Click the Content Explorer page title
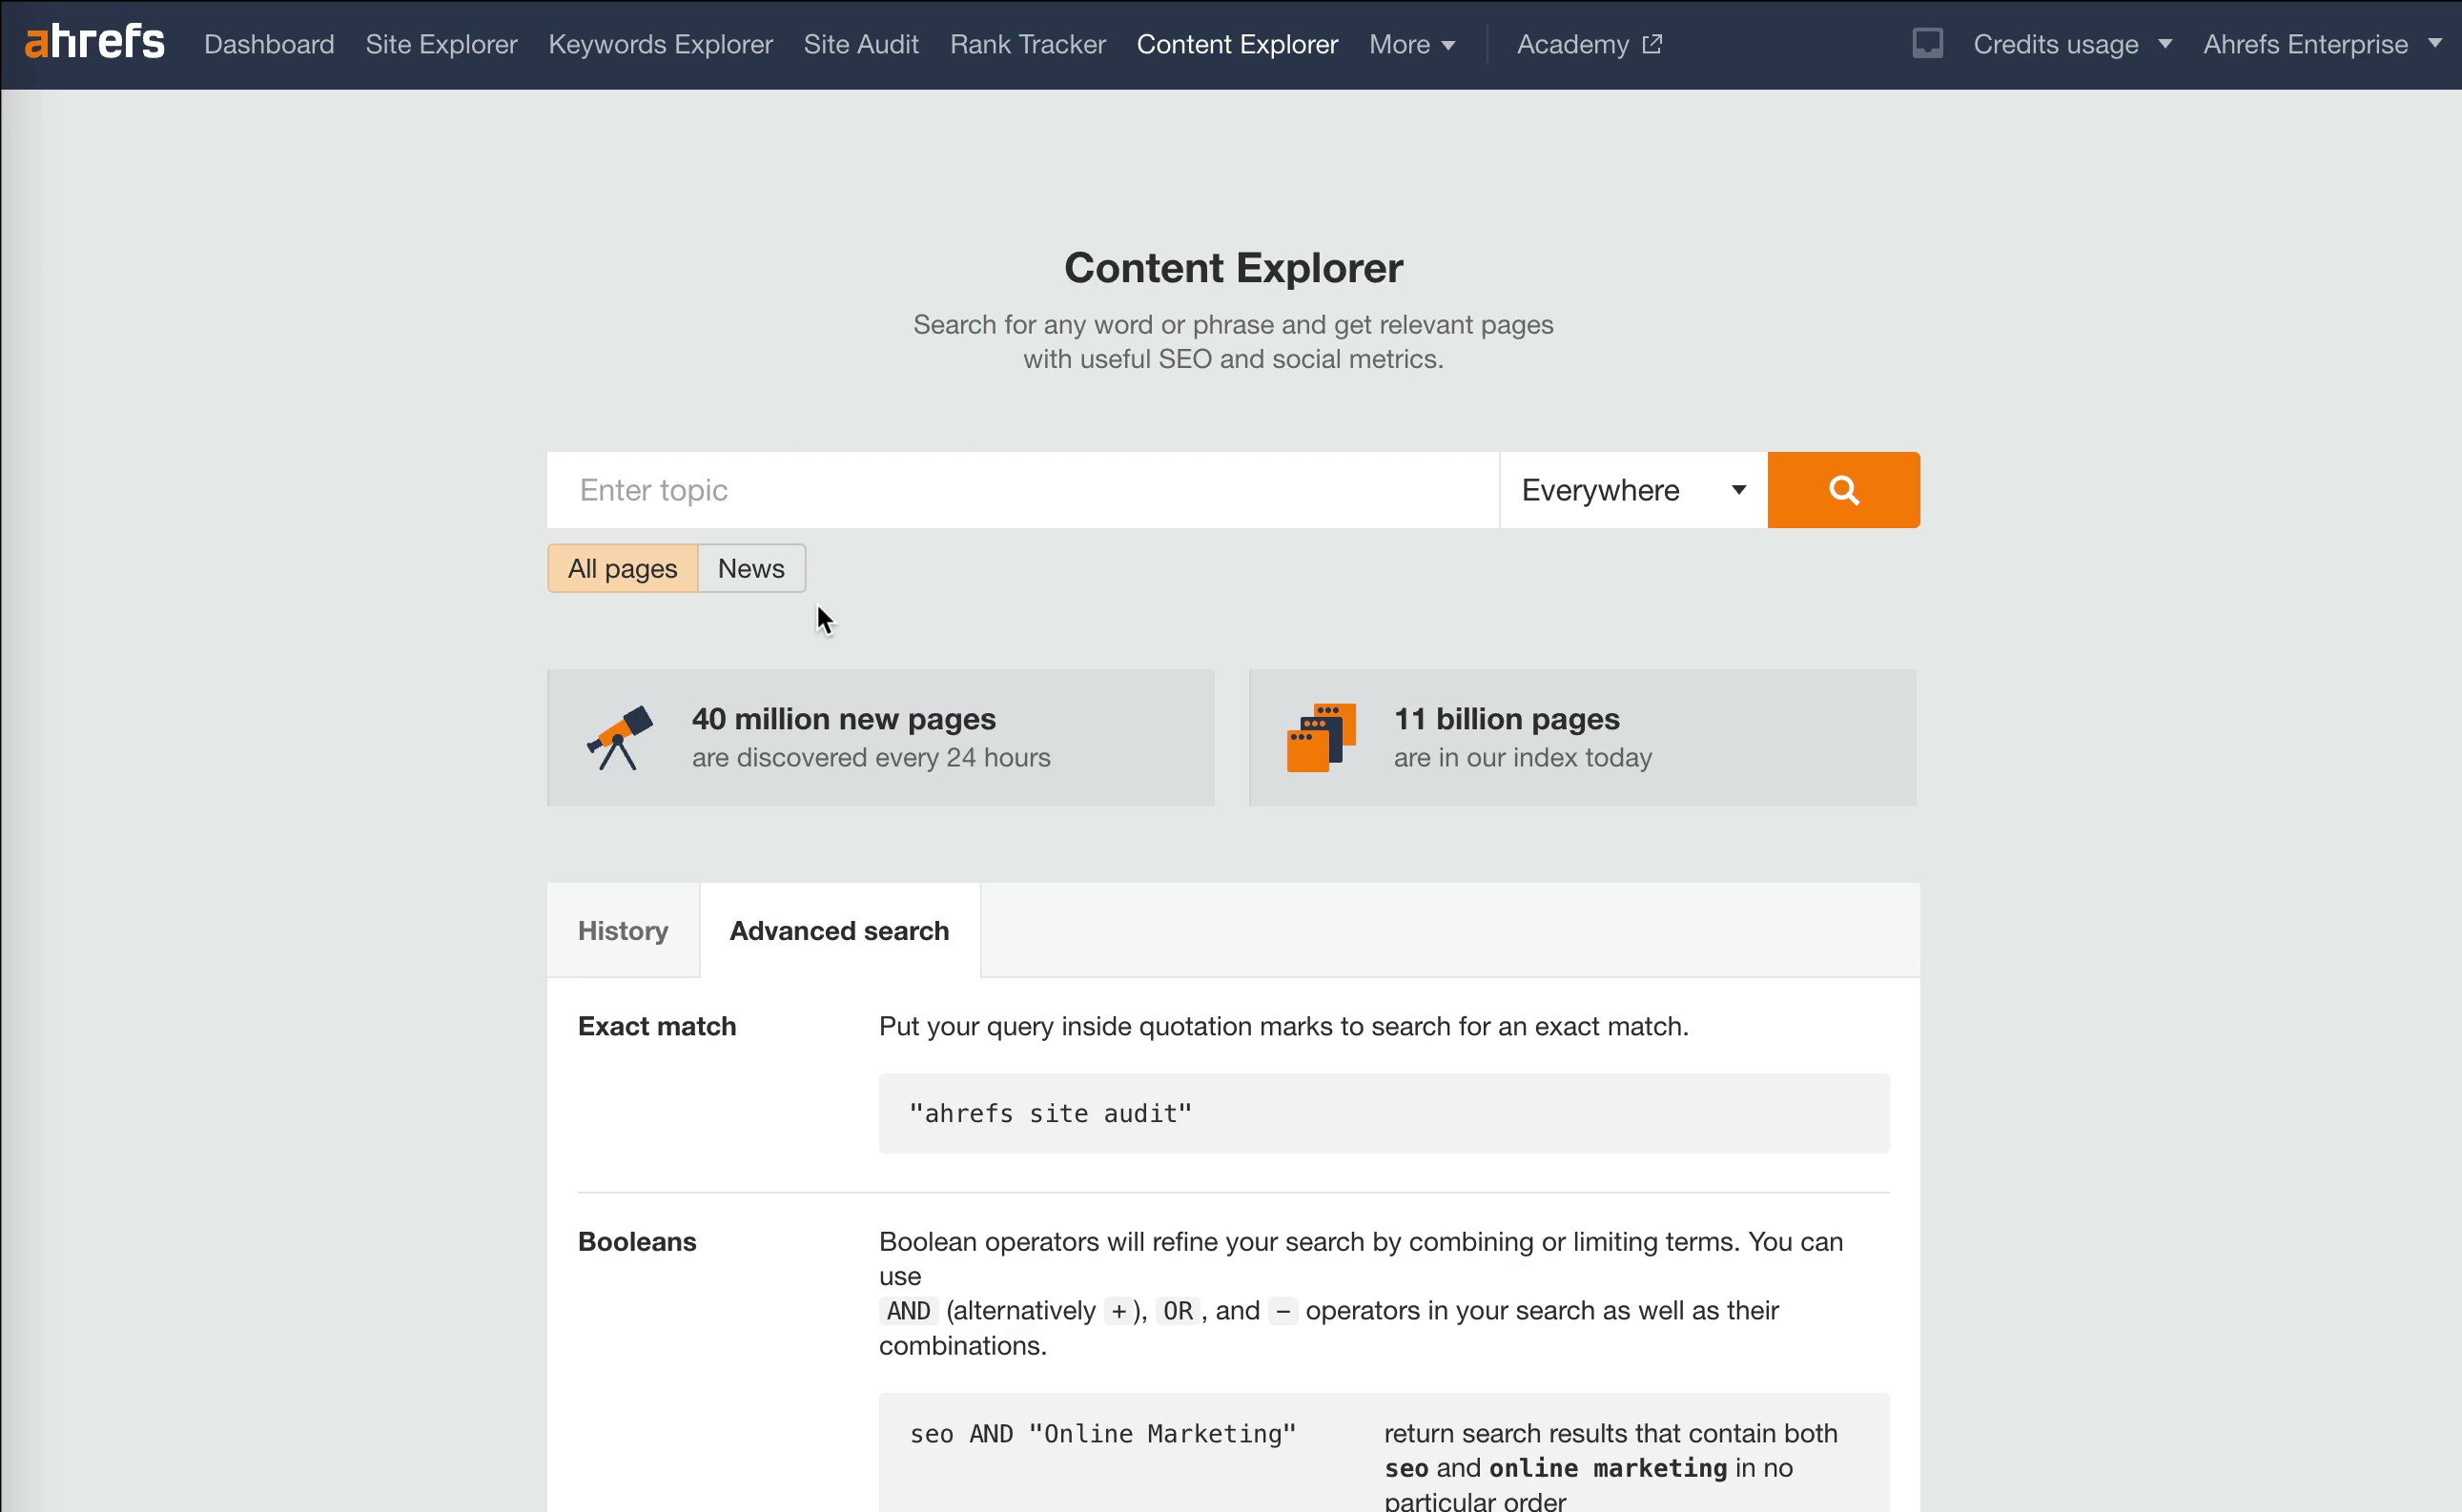 [1233, 267]
